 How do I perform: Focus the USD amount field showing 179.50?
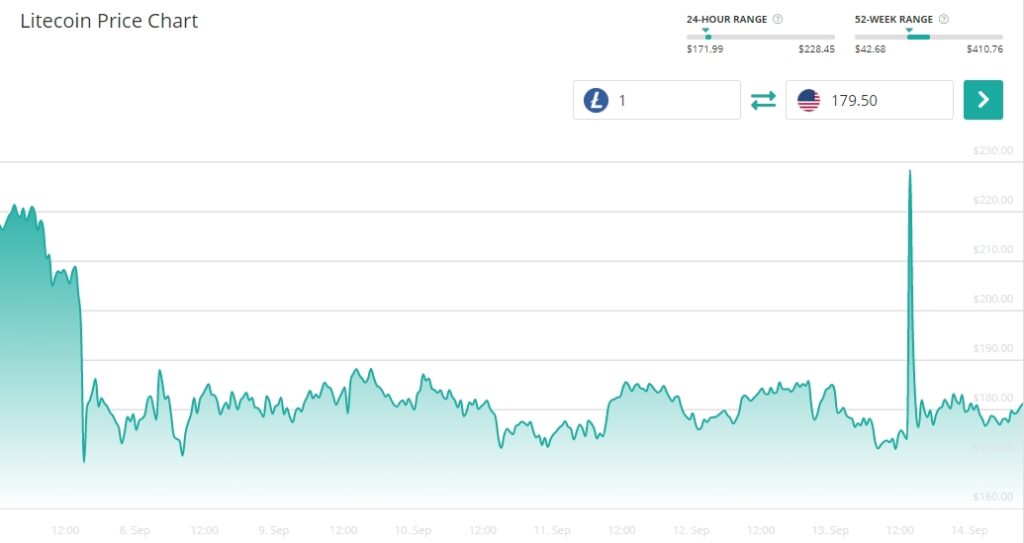tap(885, 100)
